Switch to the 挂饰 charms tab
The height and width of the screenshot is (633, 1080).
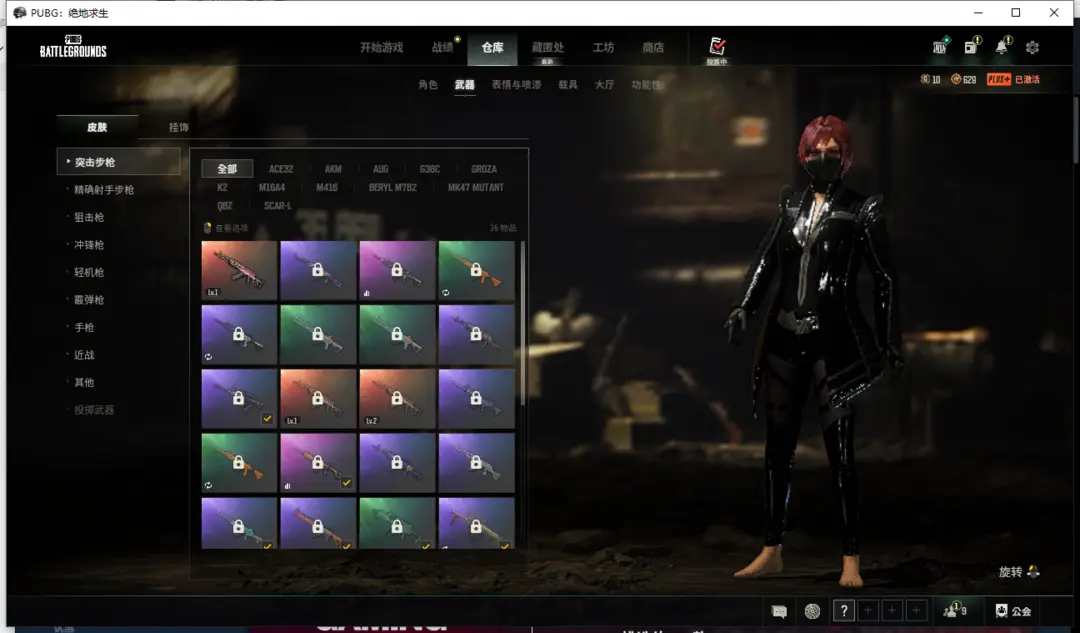(178, 127)
